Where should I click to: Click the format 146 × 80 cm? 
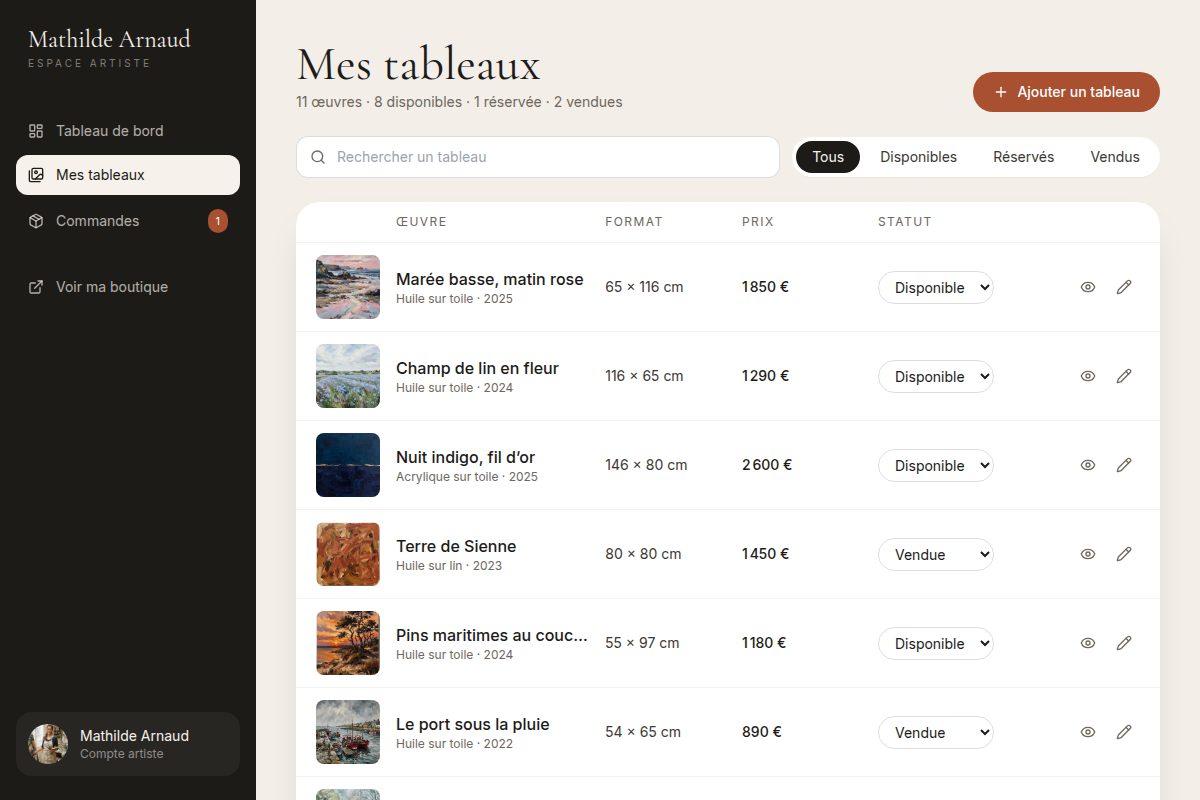[646, 465]
